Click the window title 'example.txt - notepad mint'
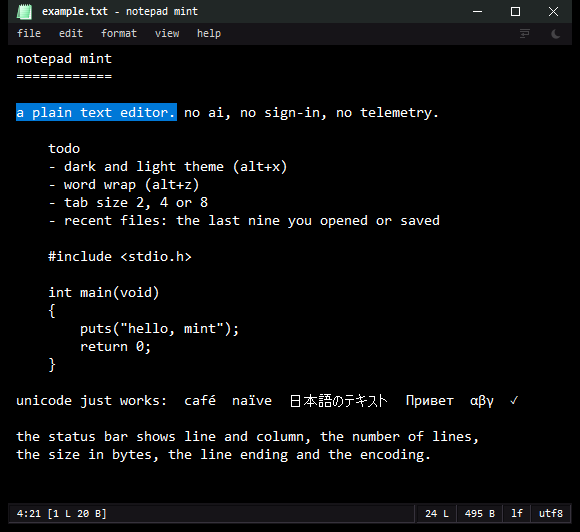Image resolution: width=580 pixels, height=532 pixels. click(120, 11)
